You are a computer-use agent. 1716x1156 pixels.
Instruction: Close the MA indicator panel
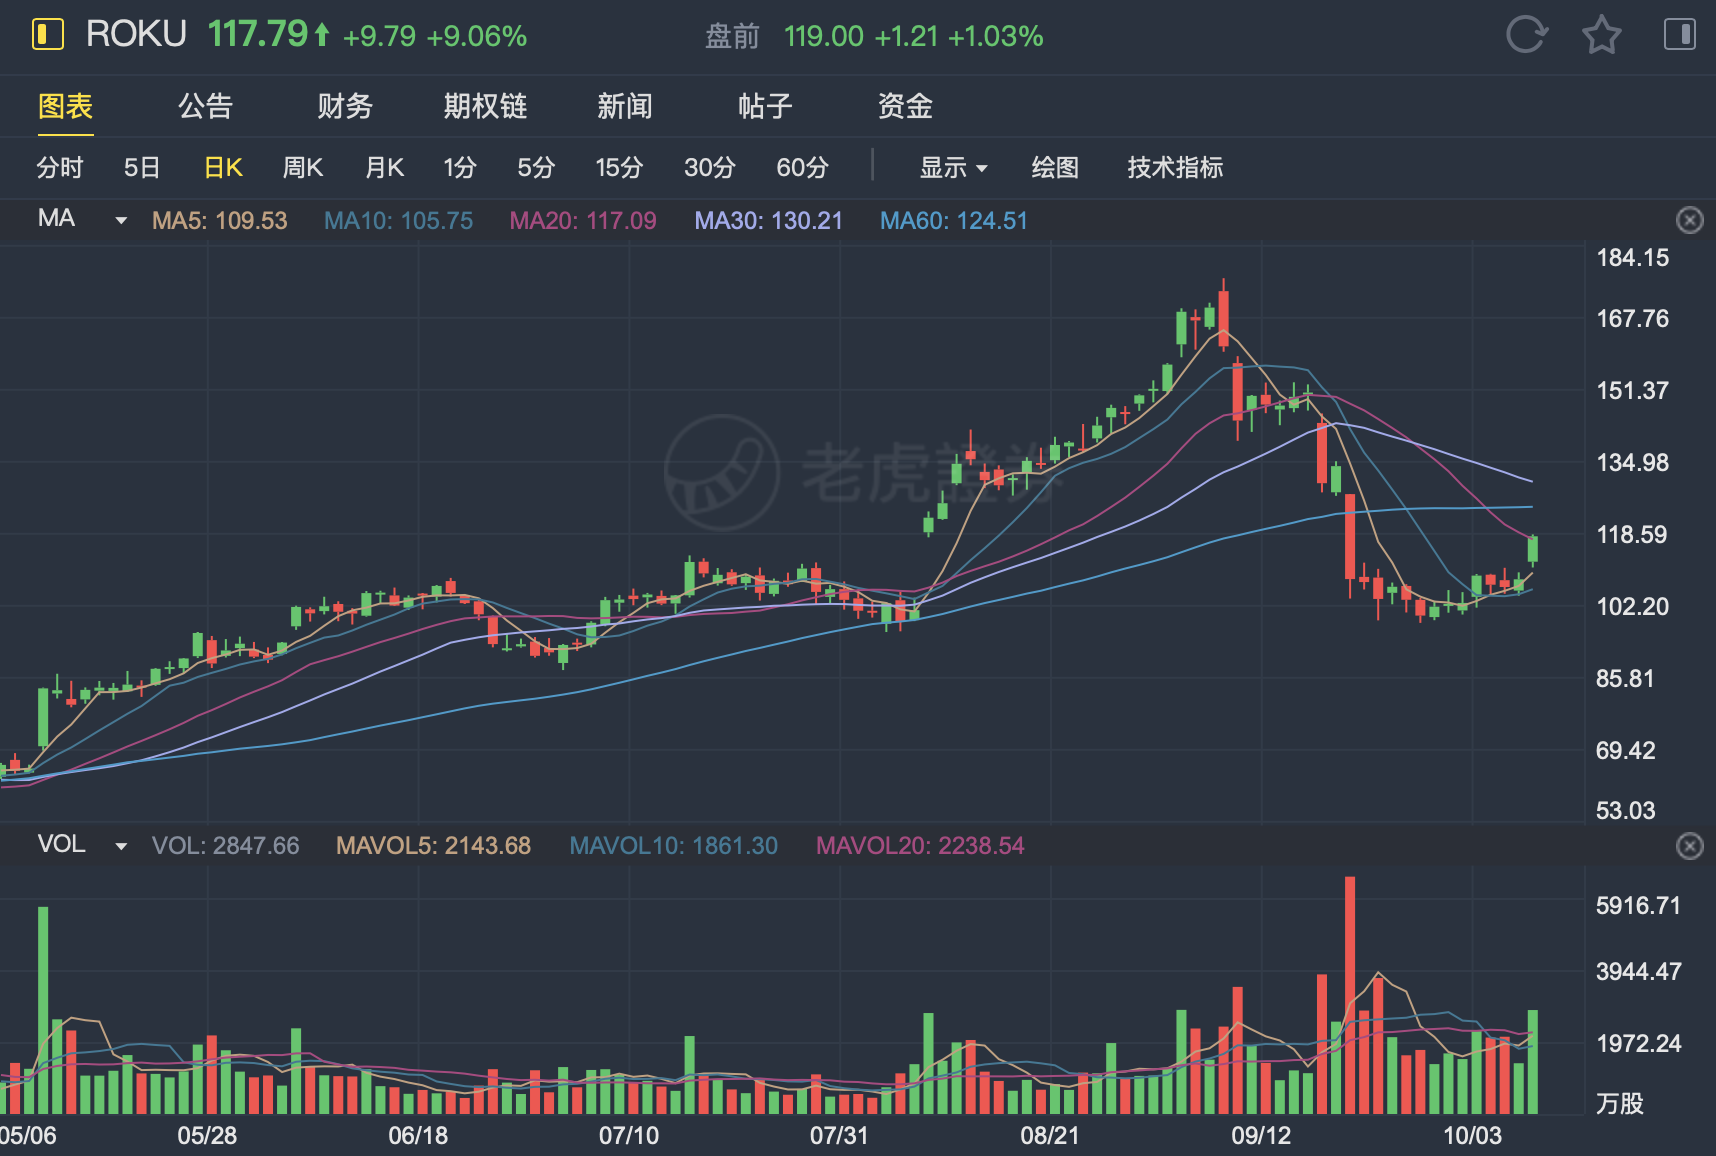tap(1690, 220)
